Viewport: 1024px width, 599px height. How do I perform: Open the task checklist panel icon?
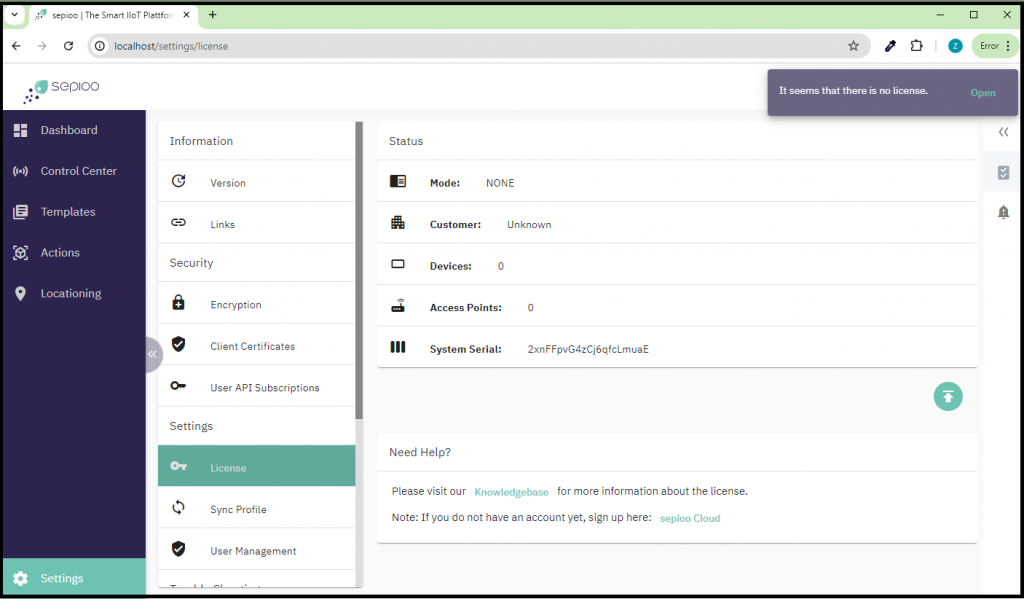point(1003,173)
